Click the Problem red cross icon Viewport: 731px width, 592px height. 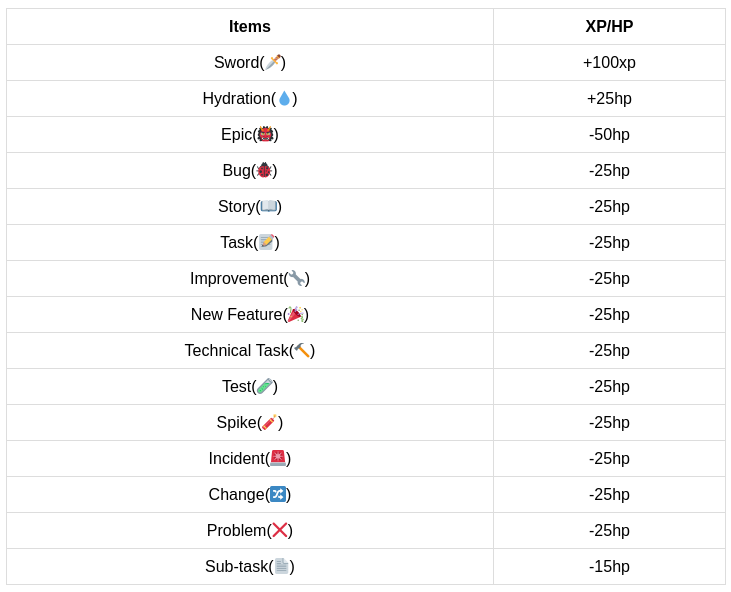280,530
